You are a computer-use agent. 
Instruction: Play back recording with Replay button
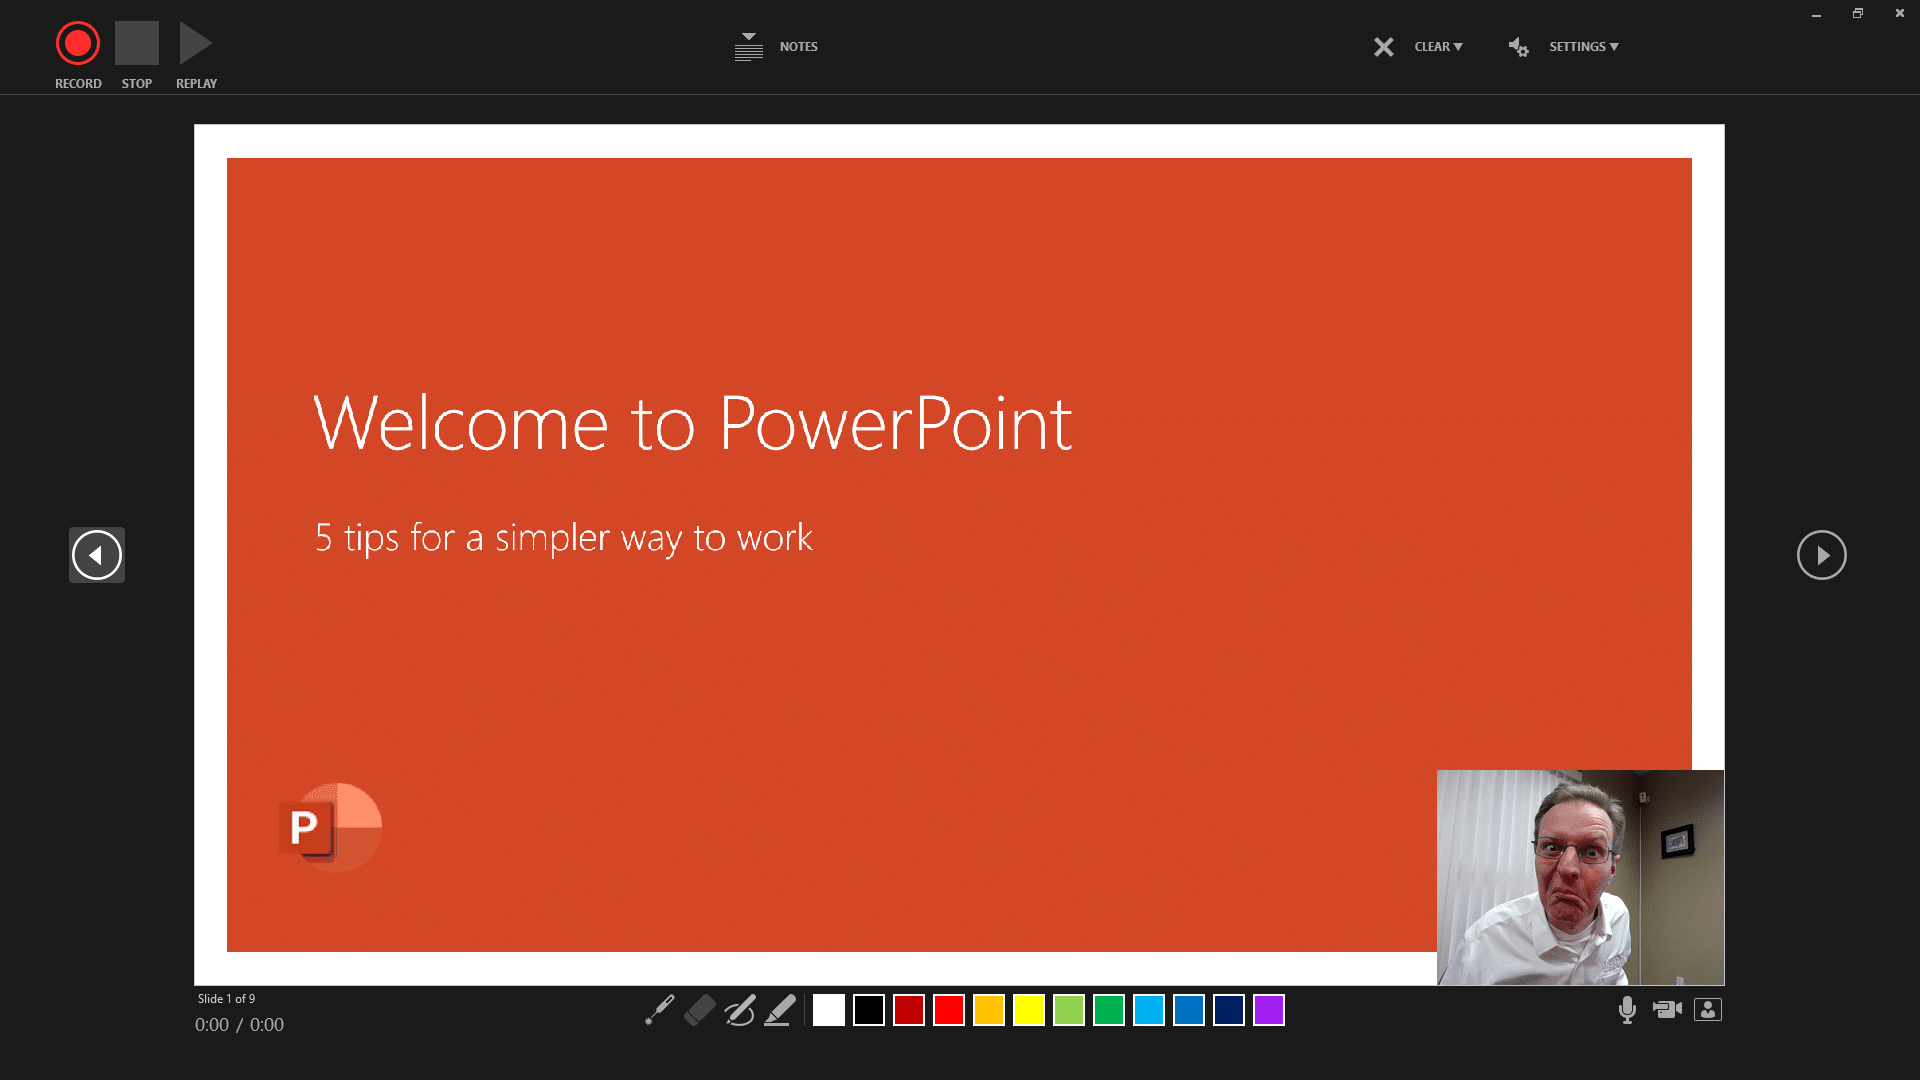tap(195, 44)
